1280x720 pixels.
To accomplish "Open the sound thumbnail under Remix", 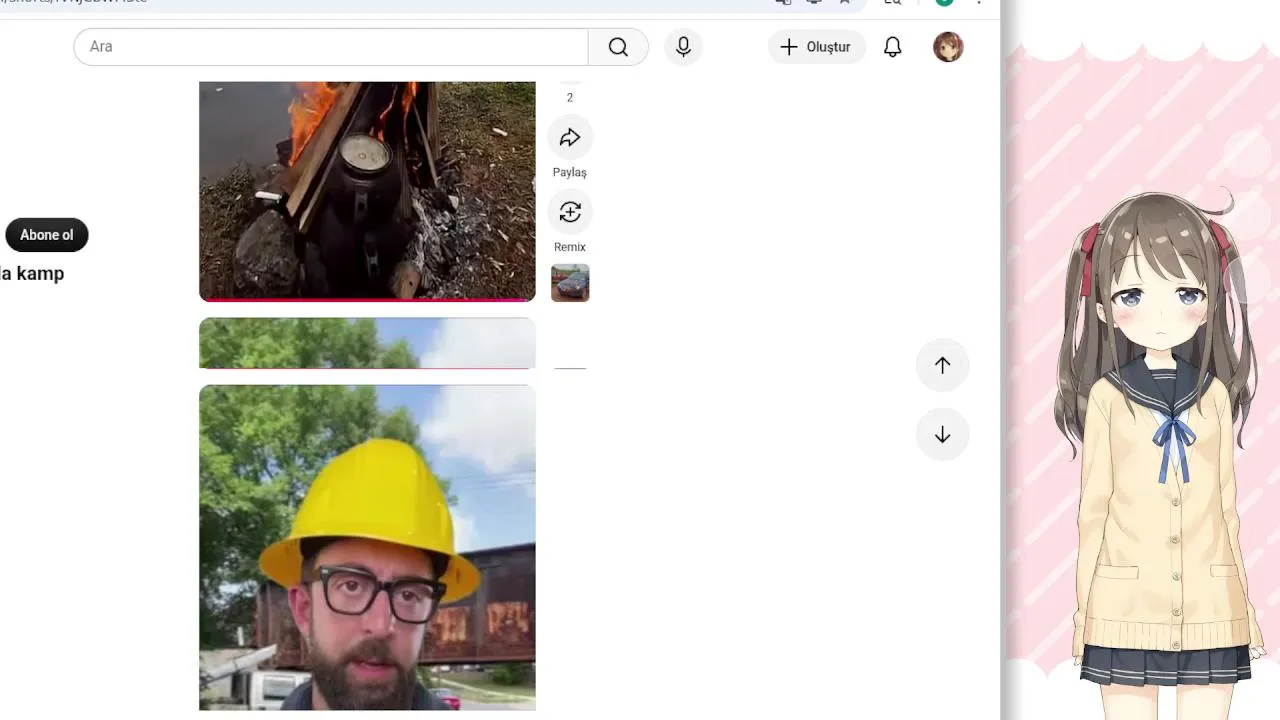I will pos(570,283).
